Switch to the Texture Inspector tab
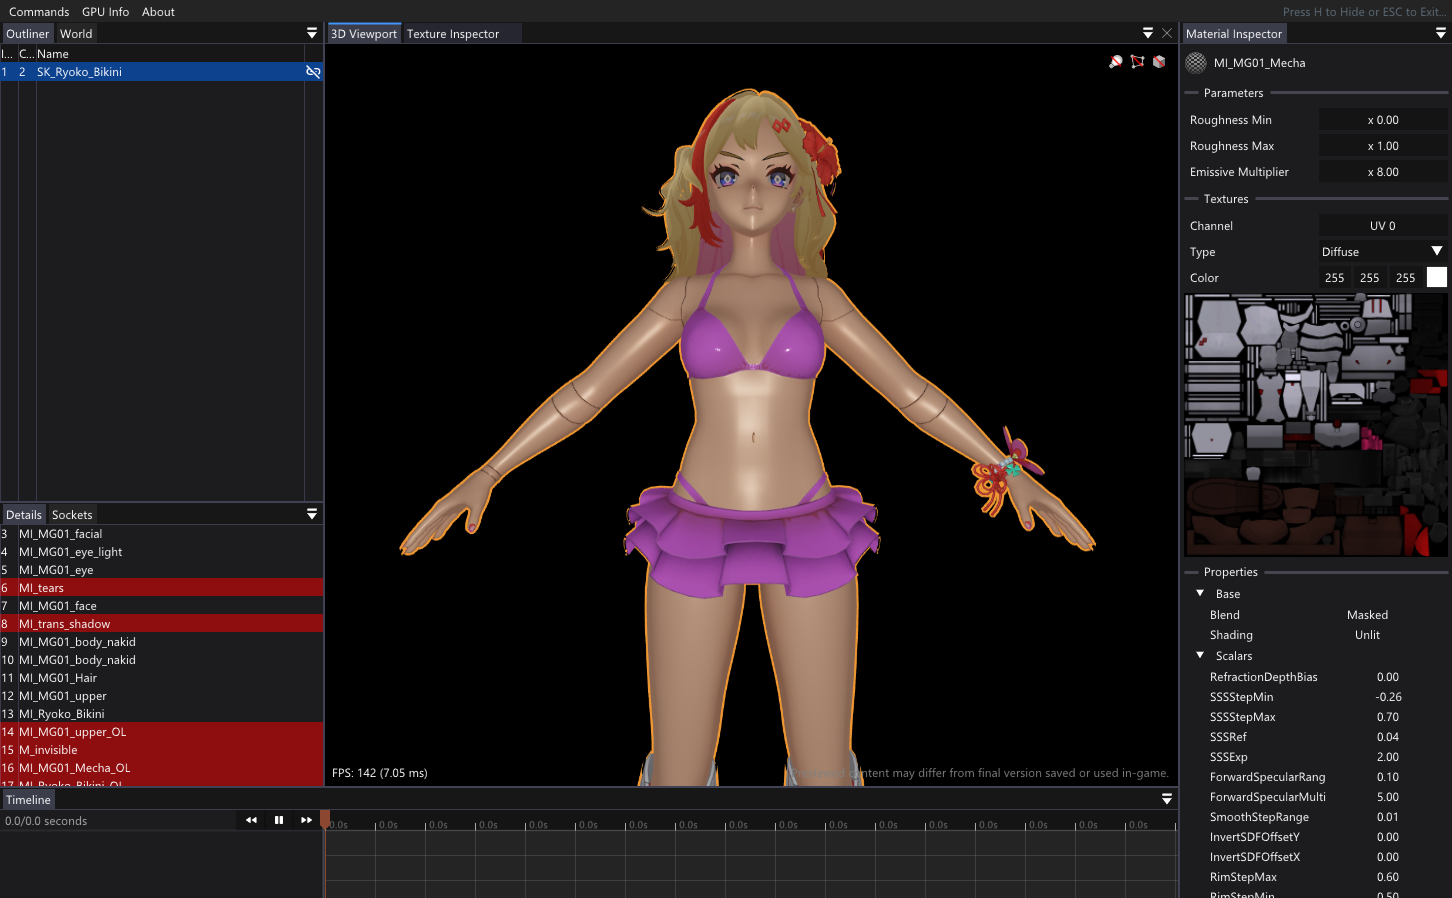1452x898 pixels. (452, 34)
